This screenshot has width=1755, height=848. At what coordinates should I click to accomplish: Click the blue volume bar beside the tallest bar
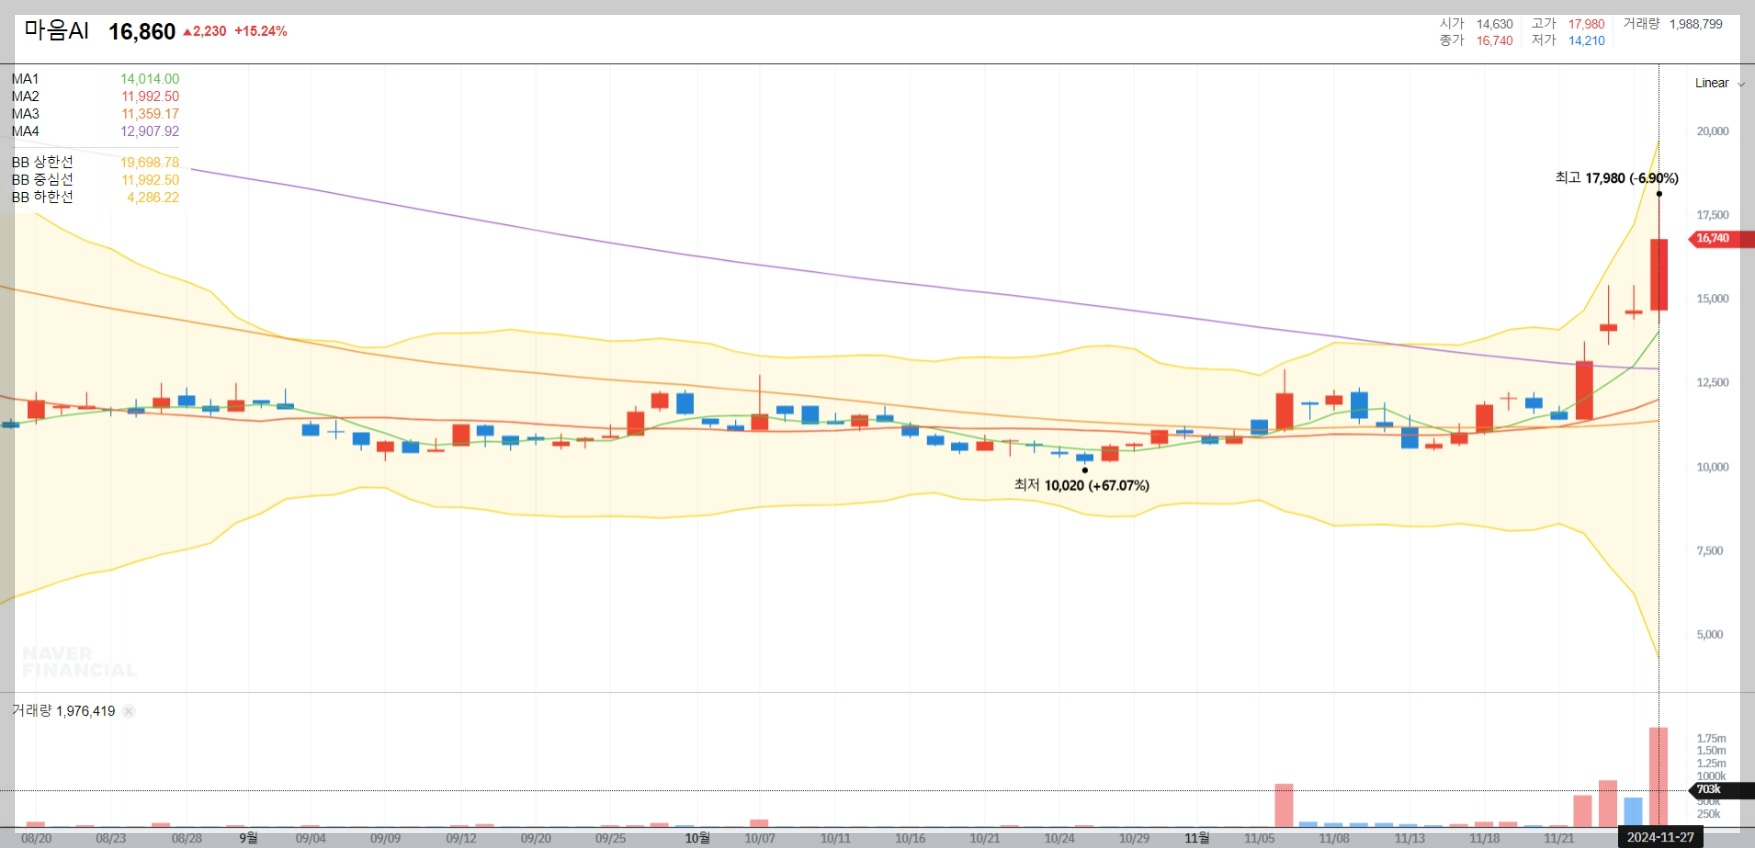(x=1633, y=812)
